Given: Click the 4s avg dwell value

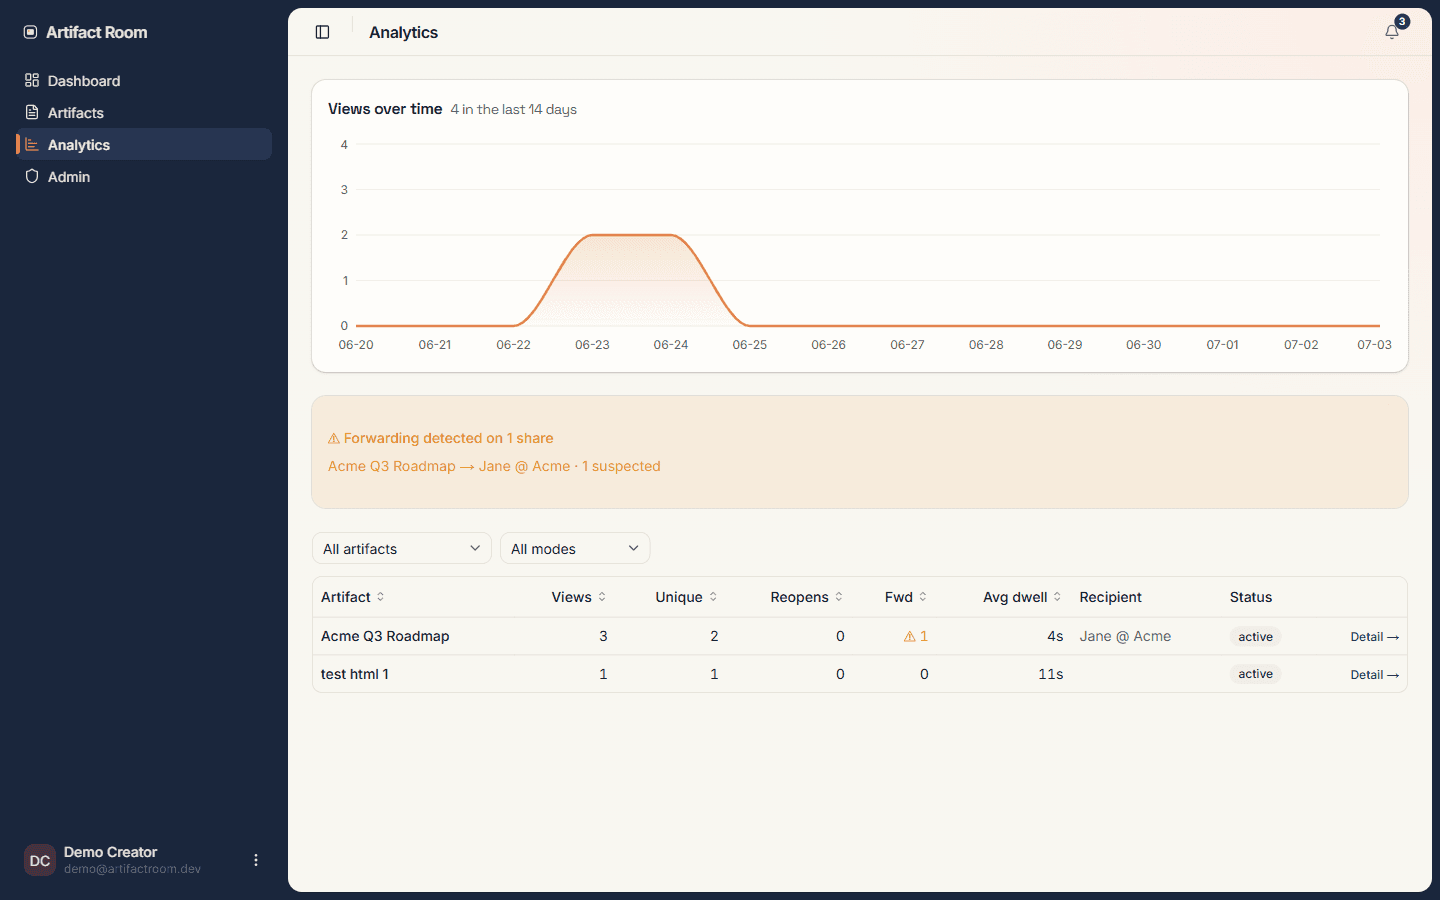Looking at the screenshot, I should [x=1055, y=636].
